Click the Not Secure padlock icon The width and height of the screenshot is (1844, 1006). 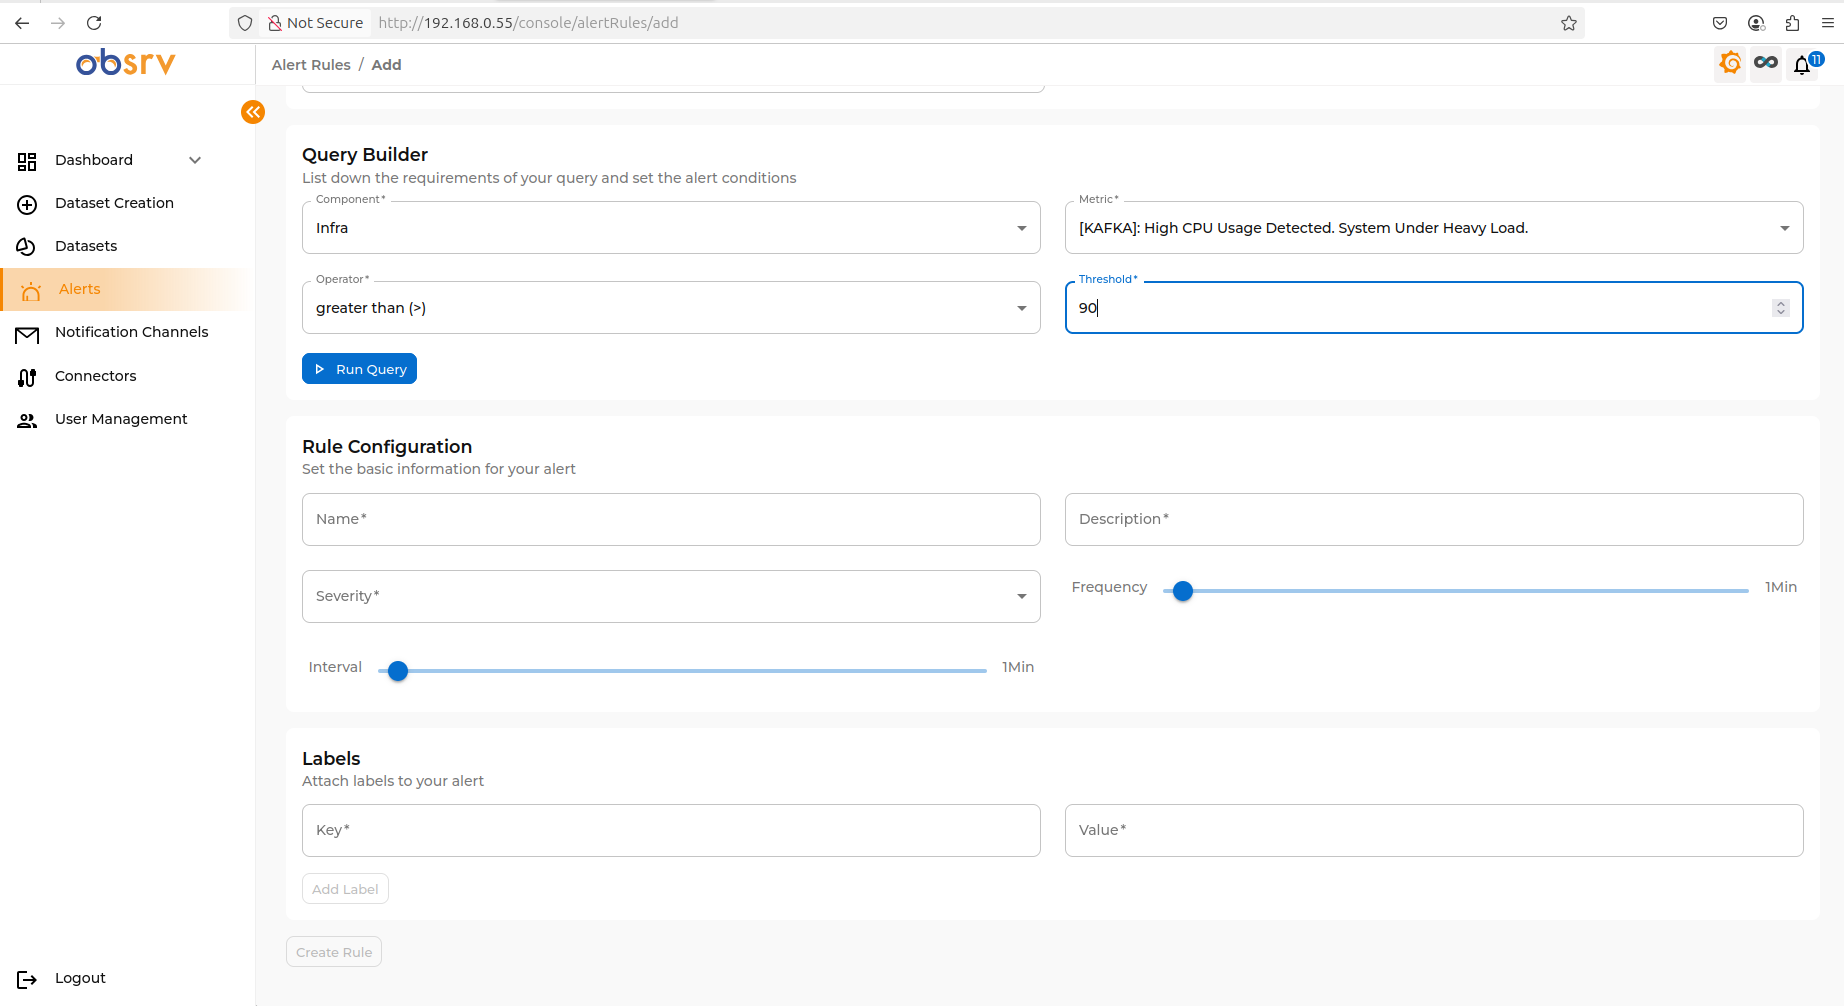click(x=274, y=23)
